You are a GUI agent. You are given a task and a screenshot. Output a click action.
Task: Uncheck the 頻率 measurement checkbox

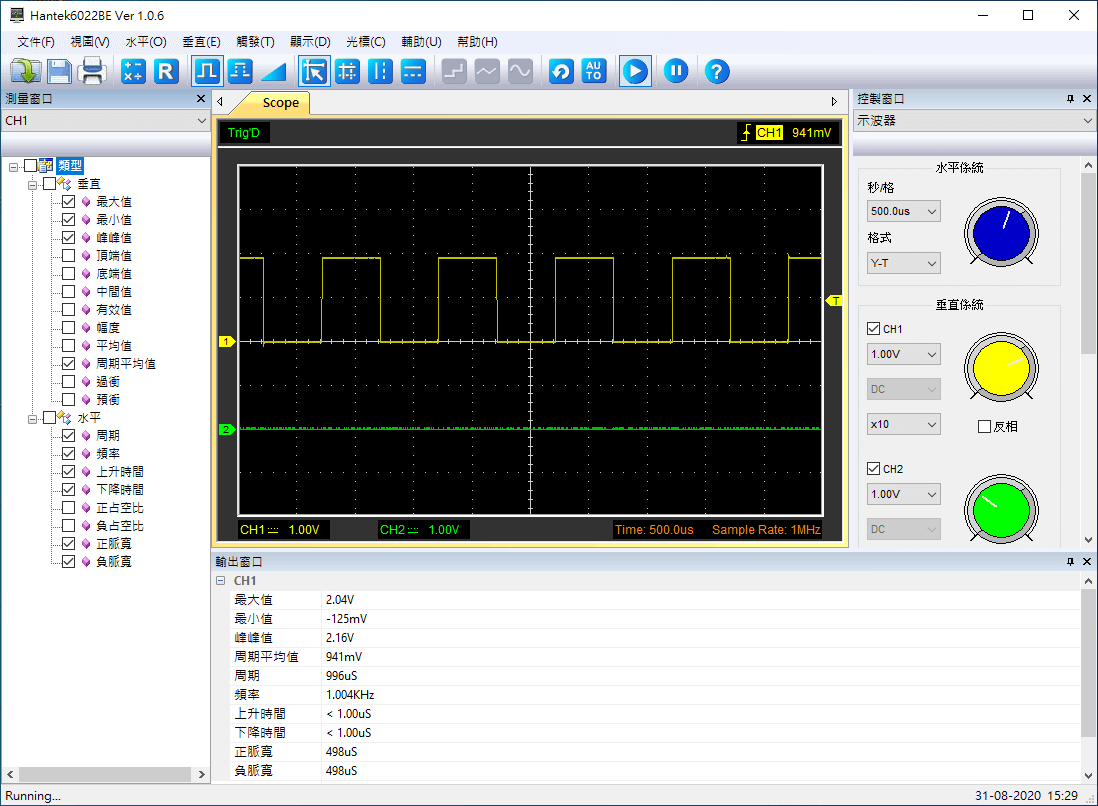tap(68, 454)
